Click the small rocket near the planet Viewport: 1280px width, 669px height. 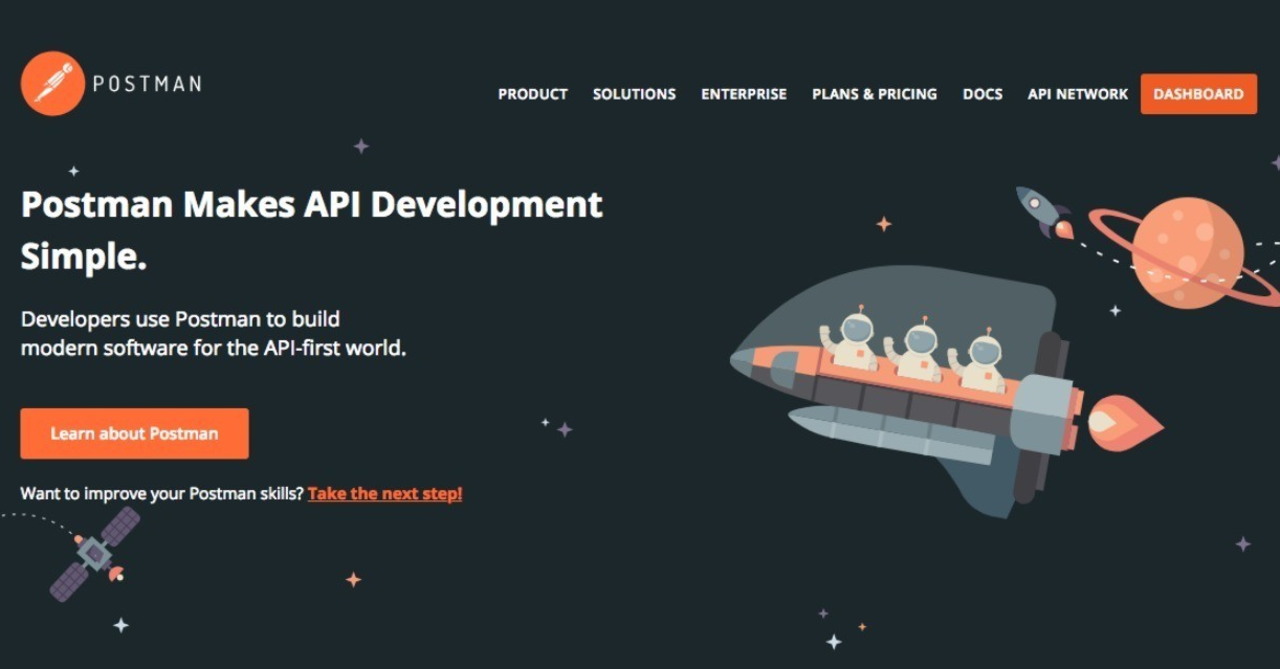tap(1044, 211)
